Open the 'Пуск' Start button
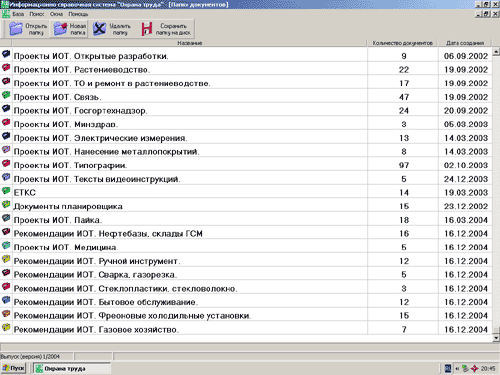This screenshot has width=500, height=375. pyautogui.click(x=13, y=368)
